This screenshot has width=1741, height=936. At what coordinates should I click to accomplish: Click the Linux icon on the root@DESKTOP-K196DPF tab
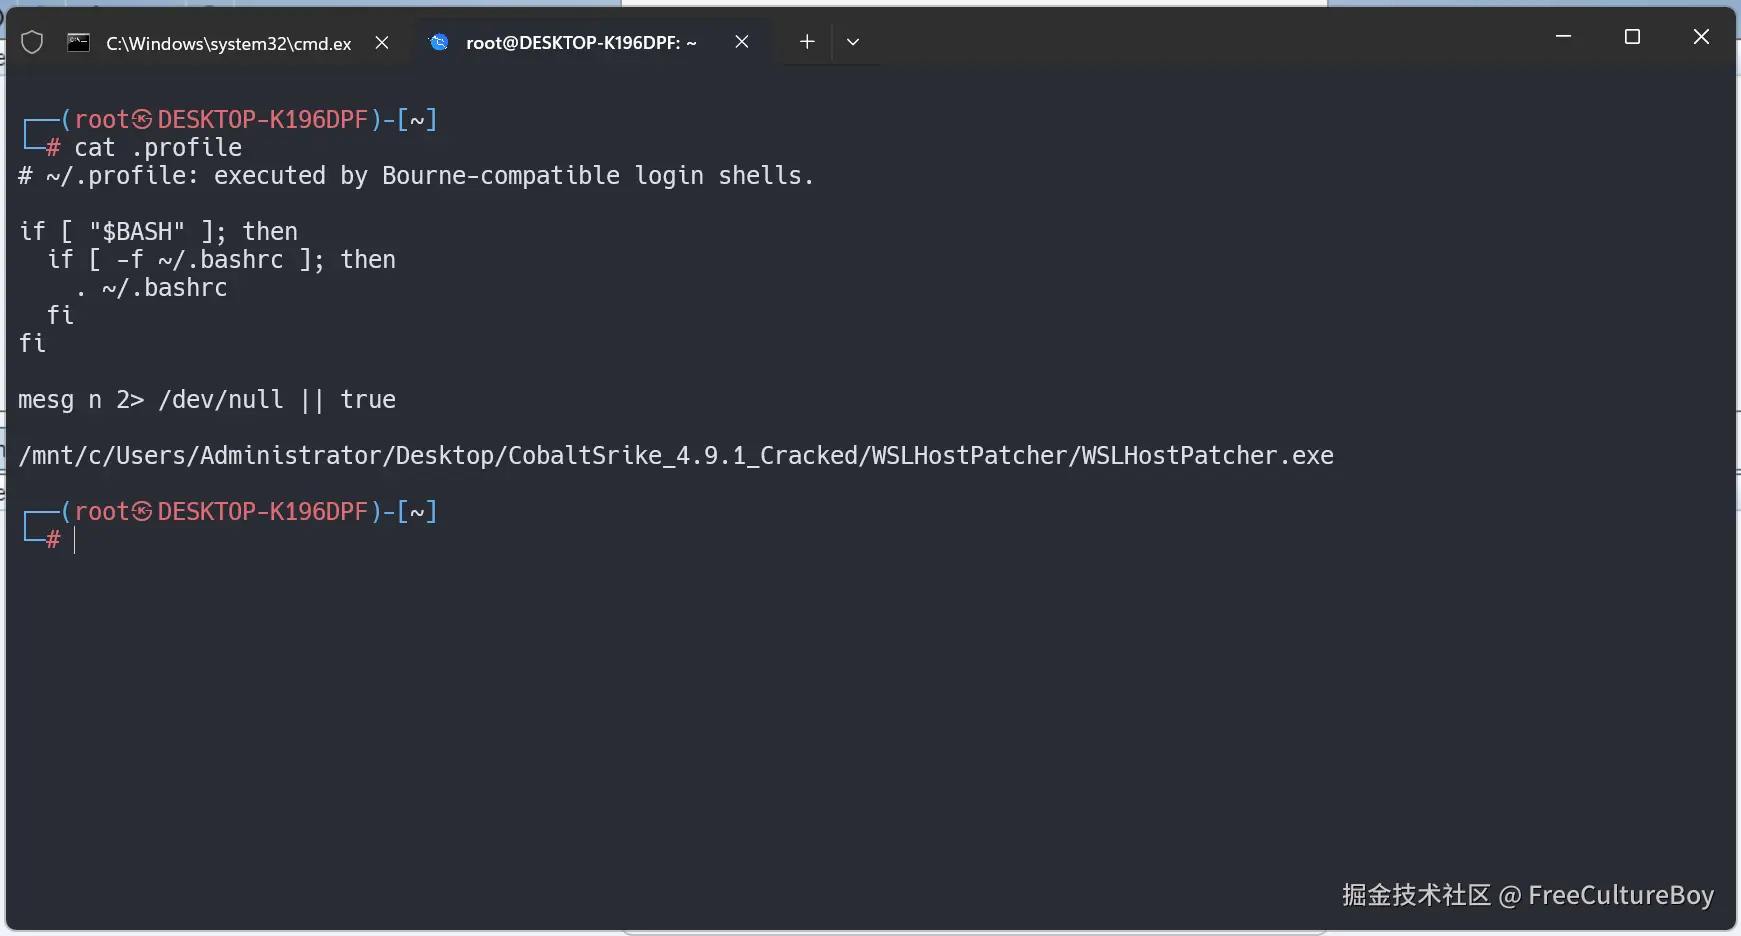point(439,42)
